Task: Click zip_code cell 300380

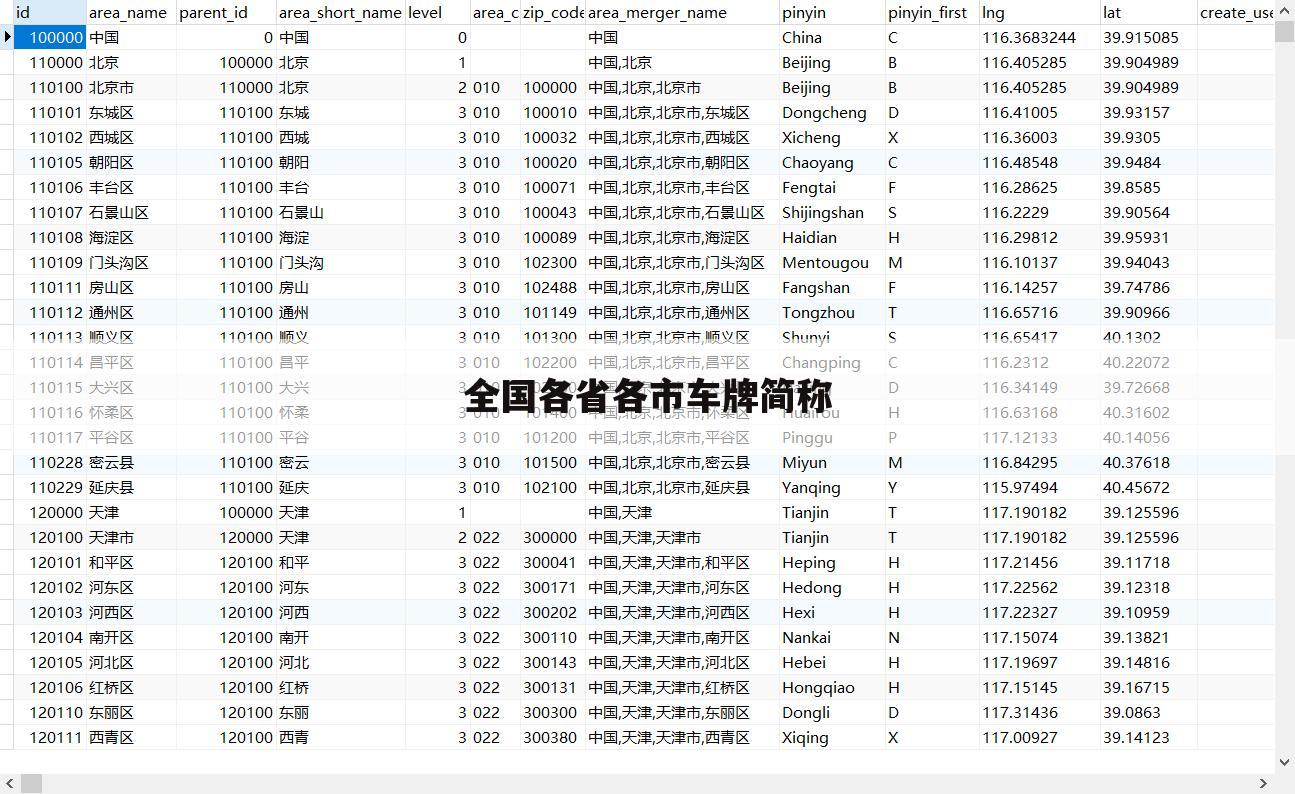Action: click(553, 737)
